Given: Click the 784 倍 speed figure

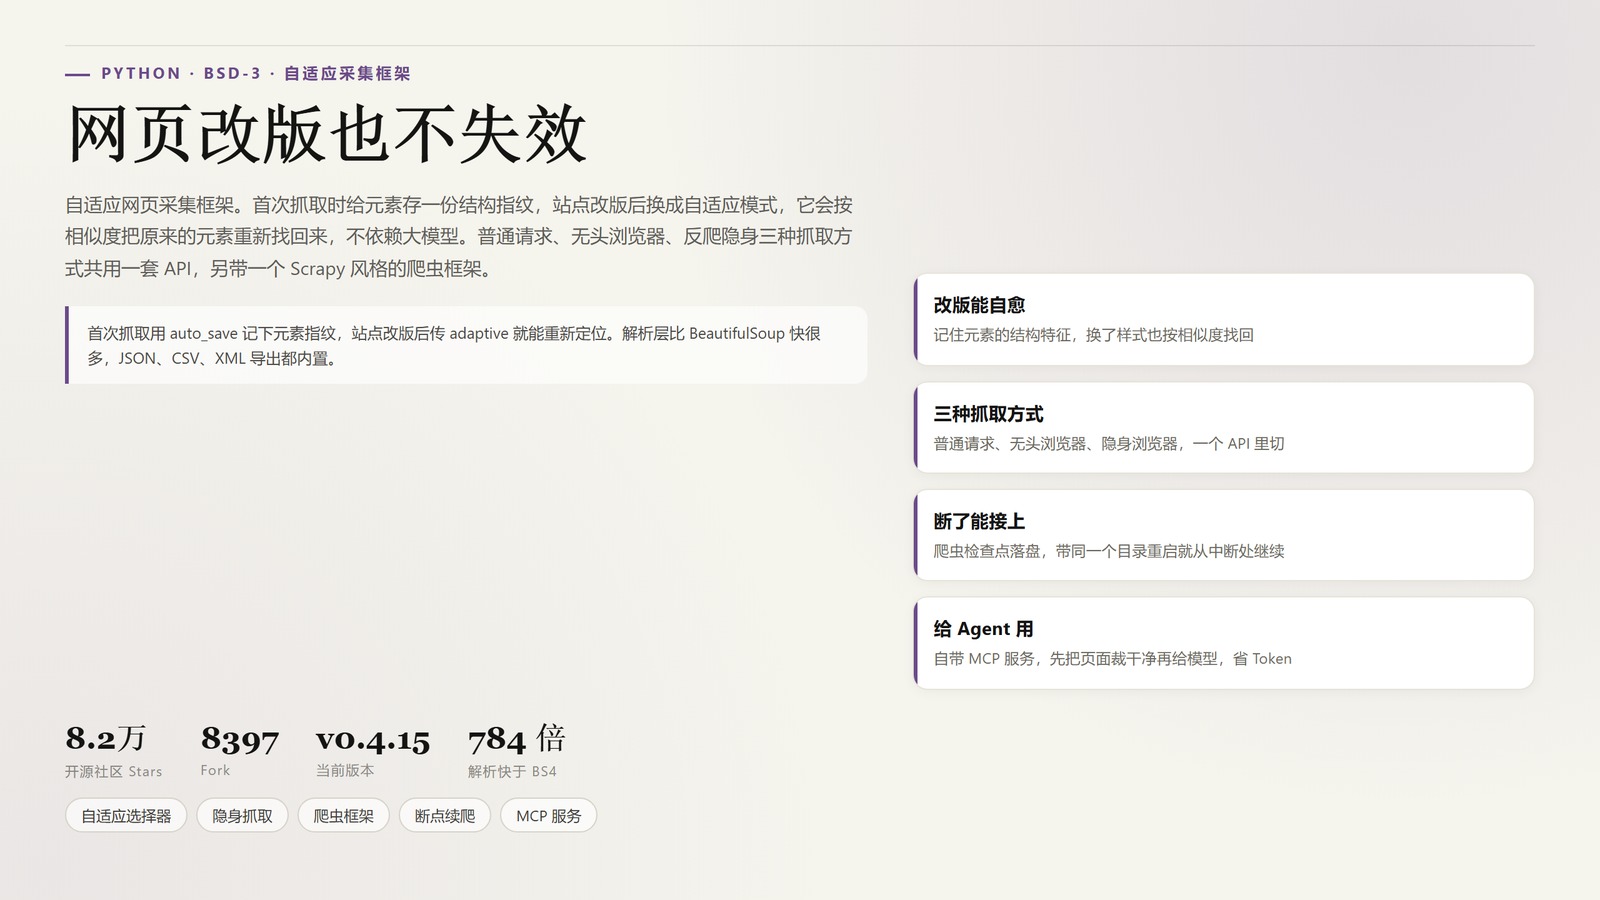Looking at the screenshot, I should (x=517, y=739).
